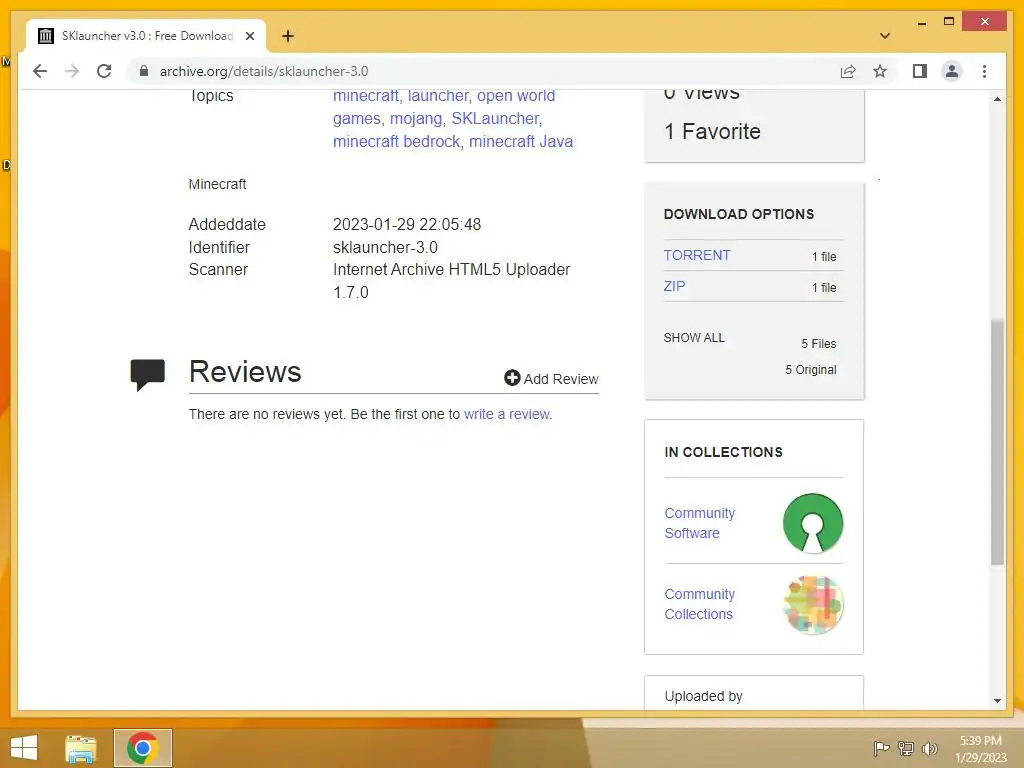Image resolution: width=1024 pixels, height=768 pixels.
Task: Open the browser side panel icon
Action: pos(920,71)
